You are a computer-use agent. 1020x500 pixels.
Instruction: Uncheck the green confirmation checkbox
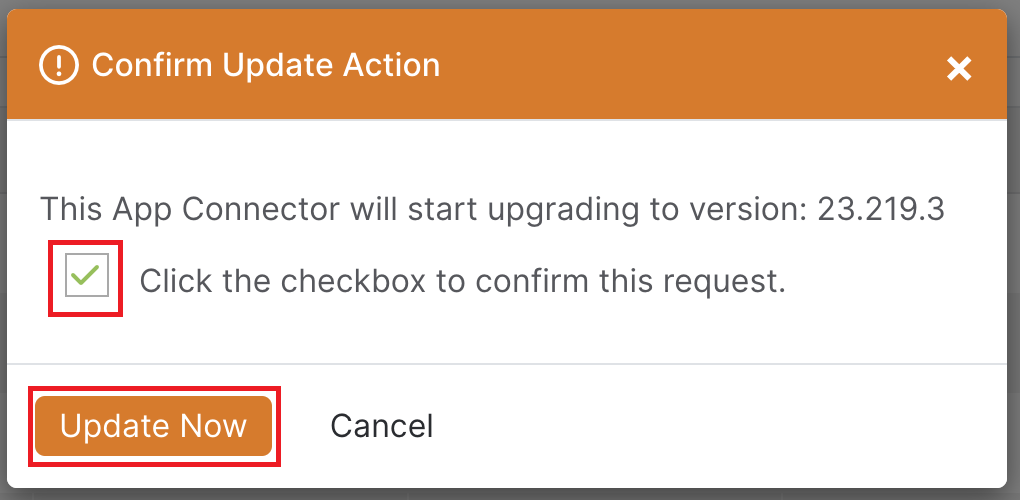(87, 275)
